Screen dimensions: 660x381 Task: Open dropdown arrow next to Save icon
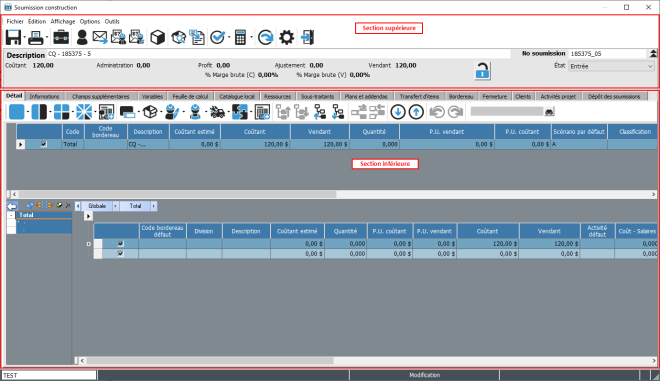(x=24, y=37)
